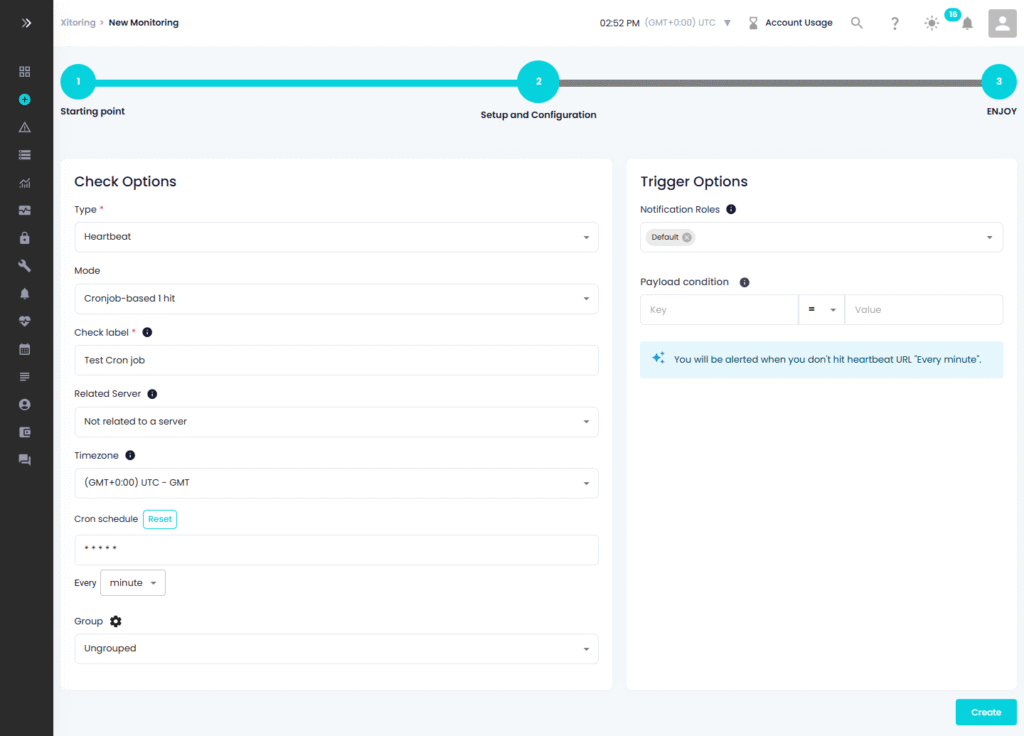Click Reset next to Cron schedule
This screenshot has width=1024, height=736.
(x=160, y=519)
